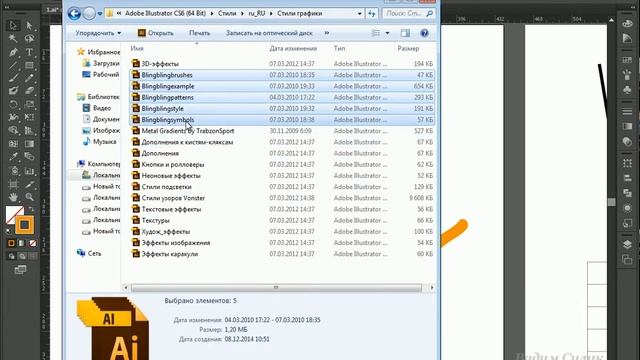Select the Scale tool
This screenshot has width=640, height=360.
(x=29, y=104)
